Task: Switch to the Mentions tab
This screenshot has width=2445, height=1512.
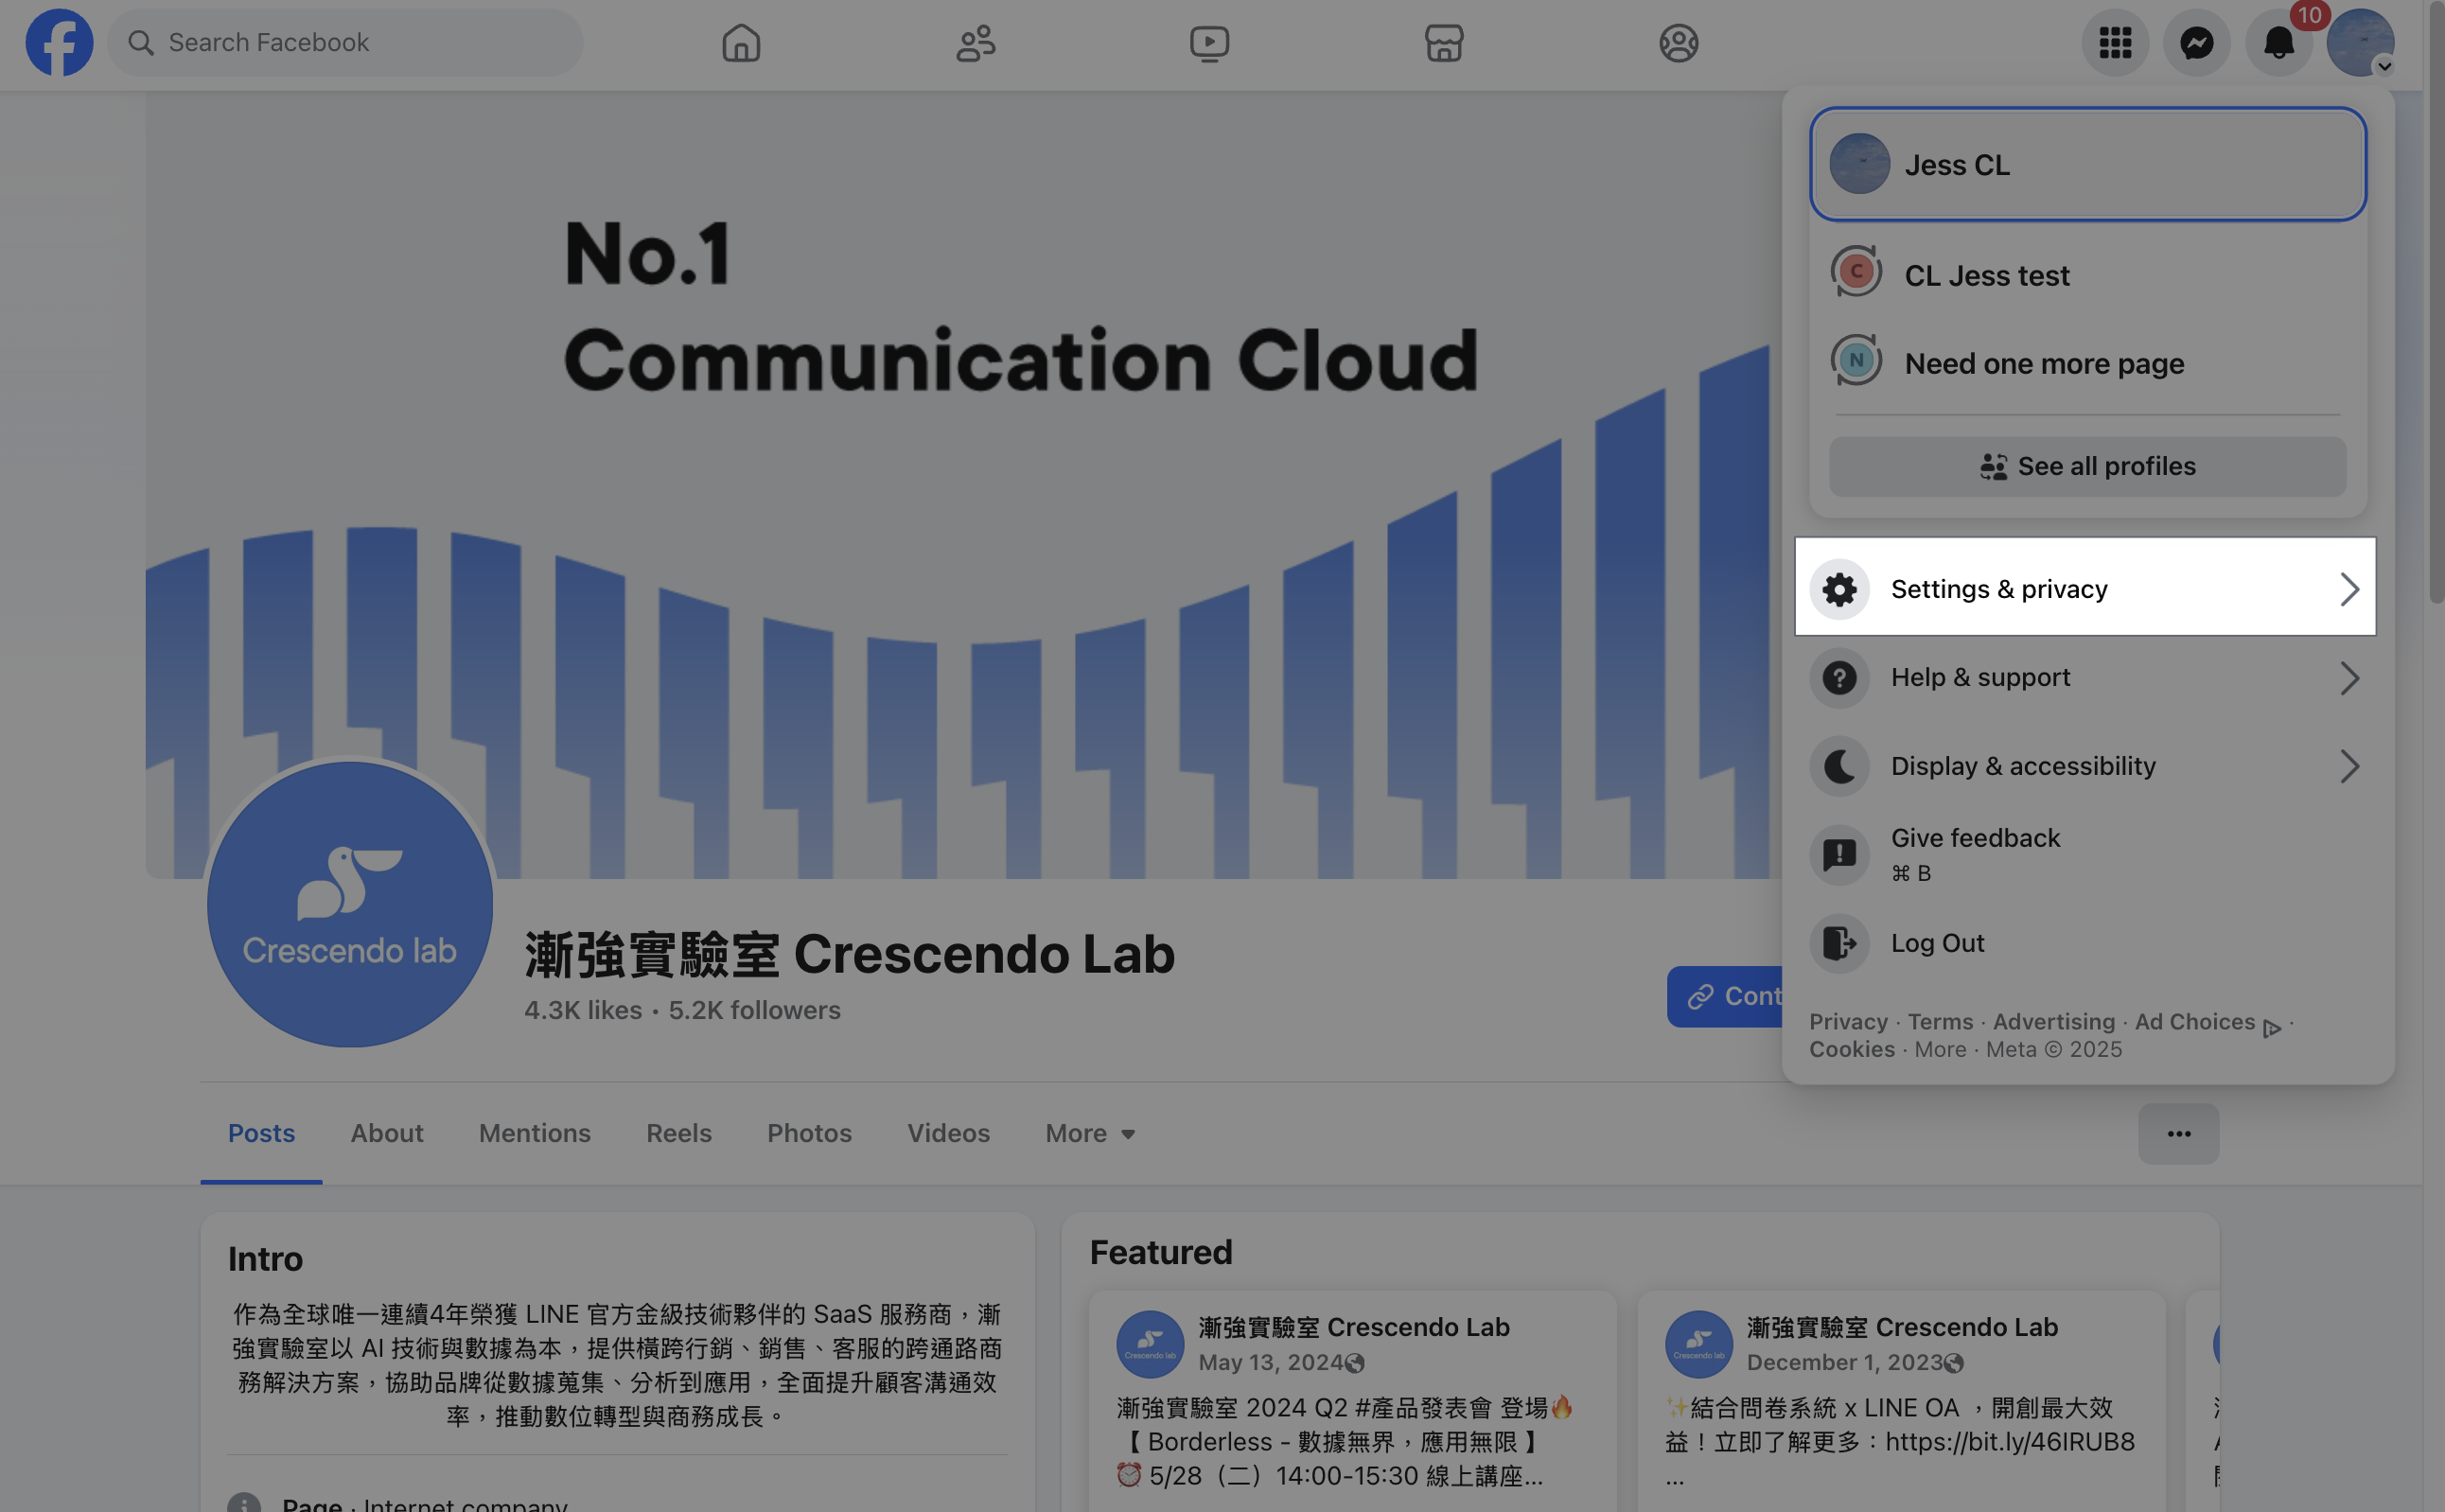Action: [x=534, y=1133]
